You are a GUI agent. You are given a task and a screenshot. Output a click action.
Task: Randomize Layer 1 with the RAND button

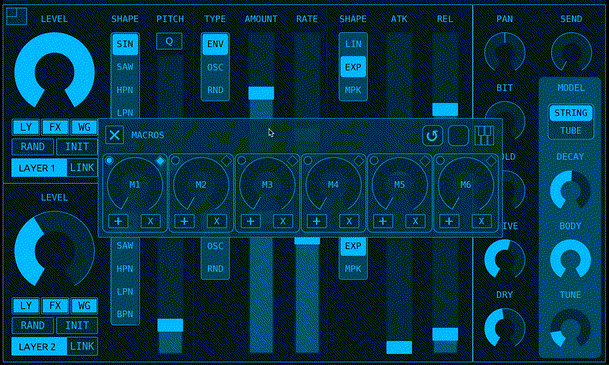pyautogui.click(x=33, y=147)
